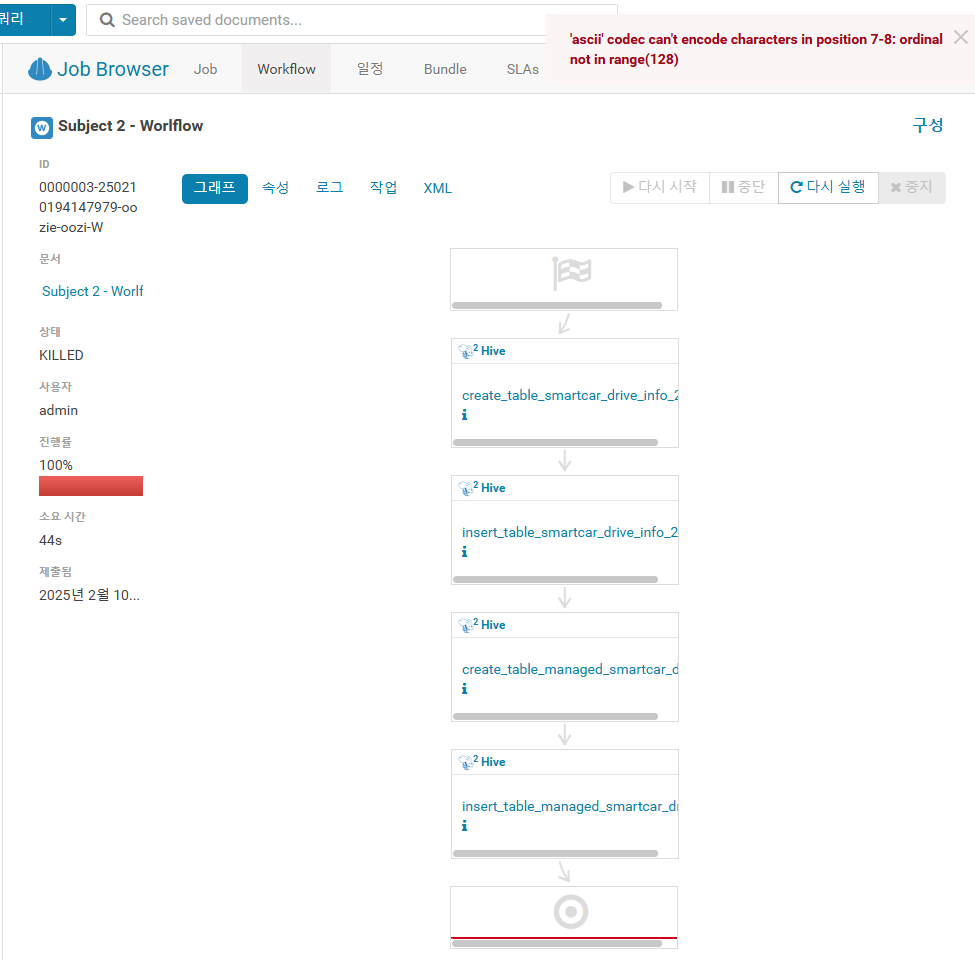Select the 그래프 tab

point(215,188)
